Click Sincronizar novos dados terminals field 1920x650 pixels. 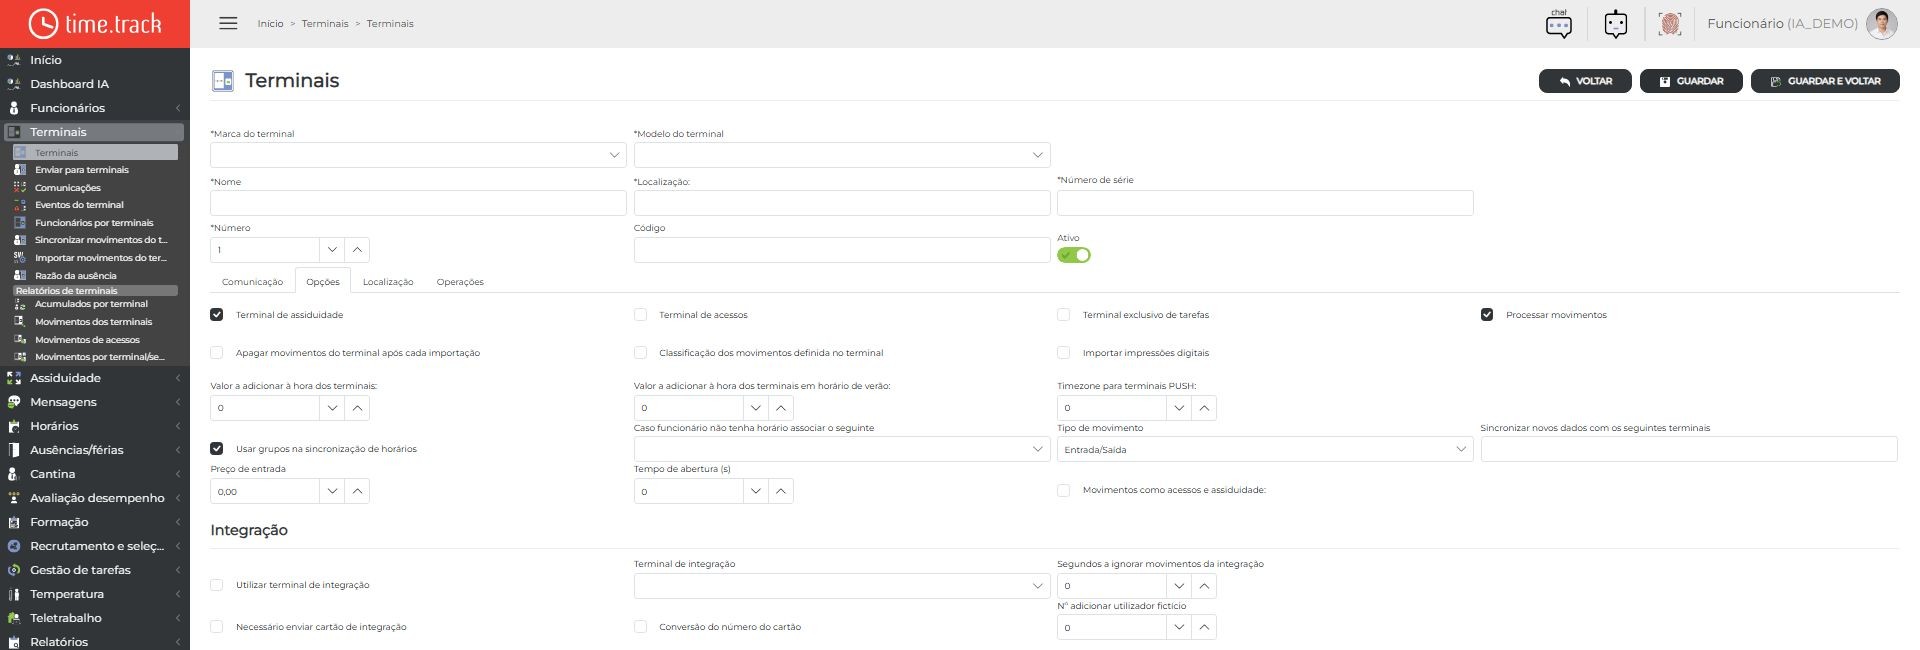tap(1689, 450)
